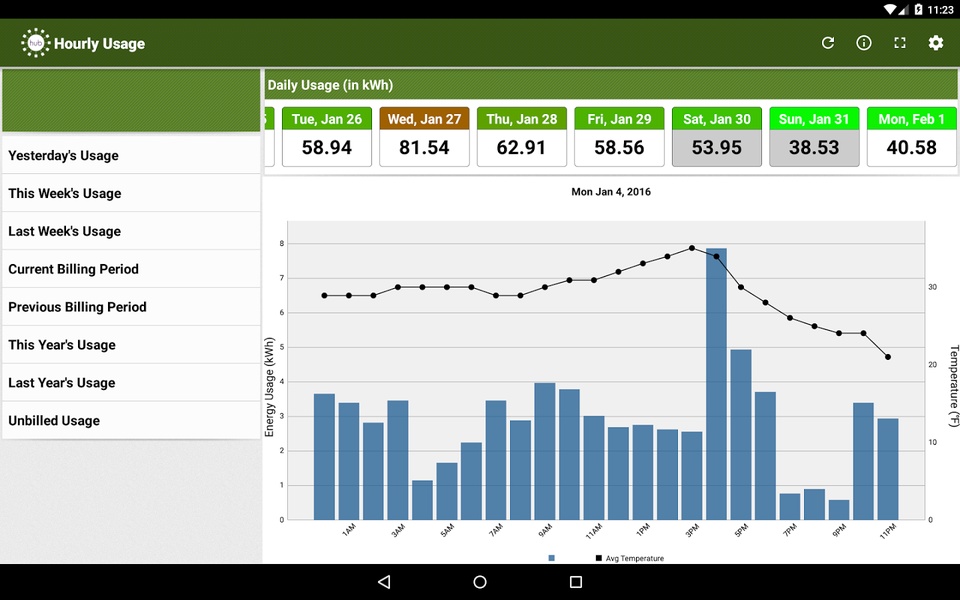Click the blue energy usage legend swatch
This screenshot has width=960, height=600.
(x=552, y=558)
